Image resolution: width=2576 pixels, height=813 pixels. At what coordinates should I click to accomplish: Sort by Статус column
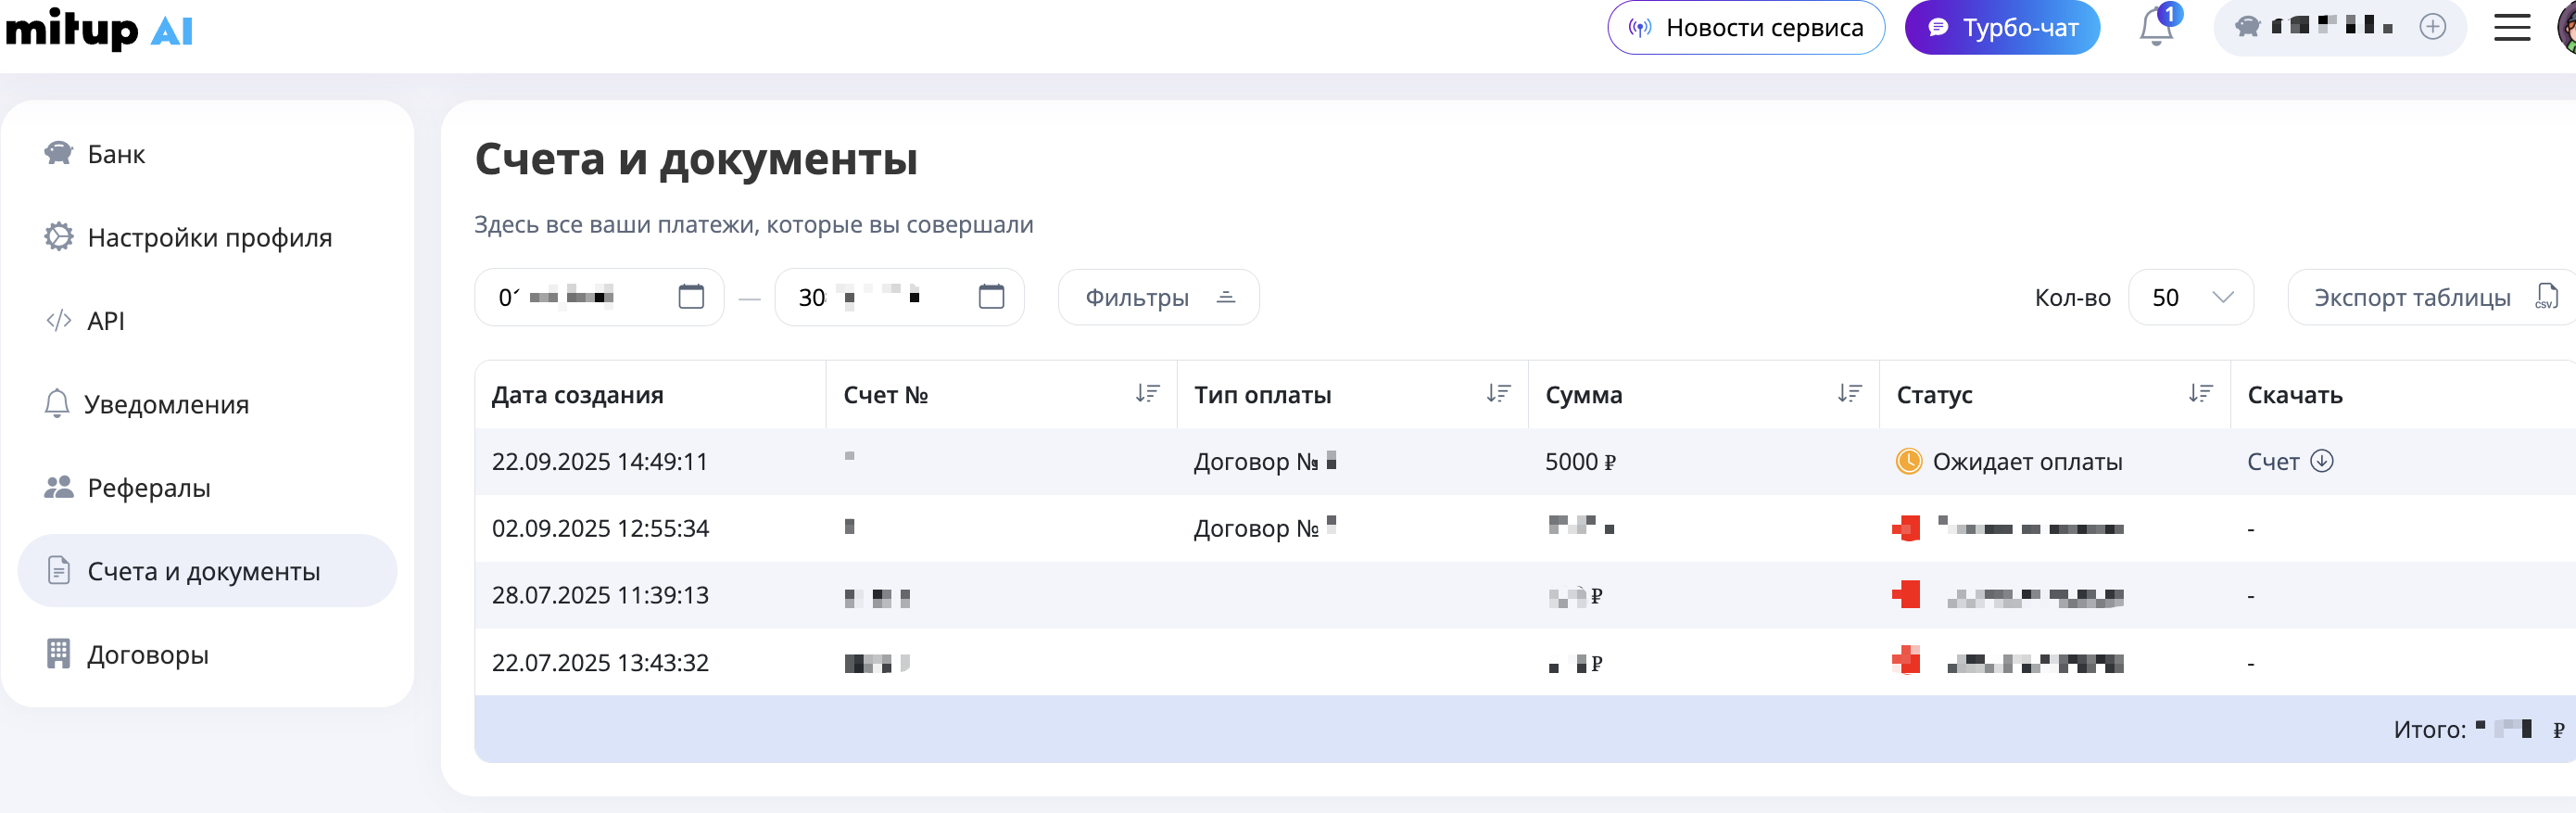tap(2200, 394)
